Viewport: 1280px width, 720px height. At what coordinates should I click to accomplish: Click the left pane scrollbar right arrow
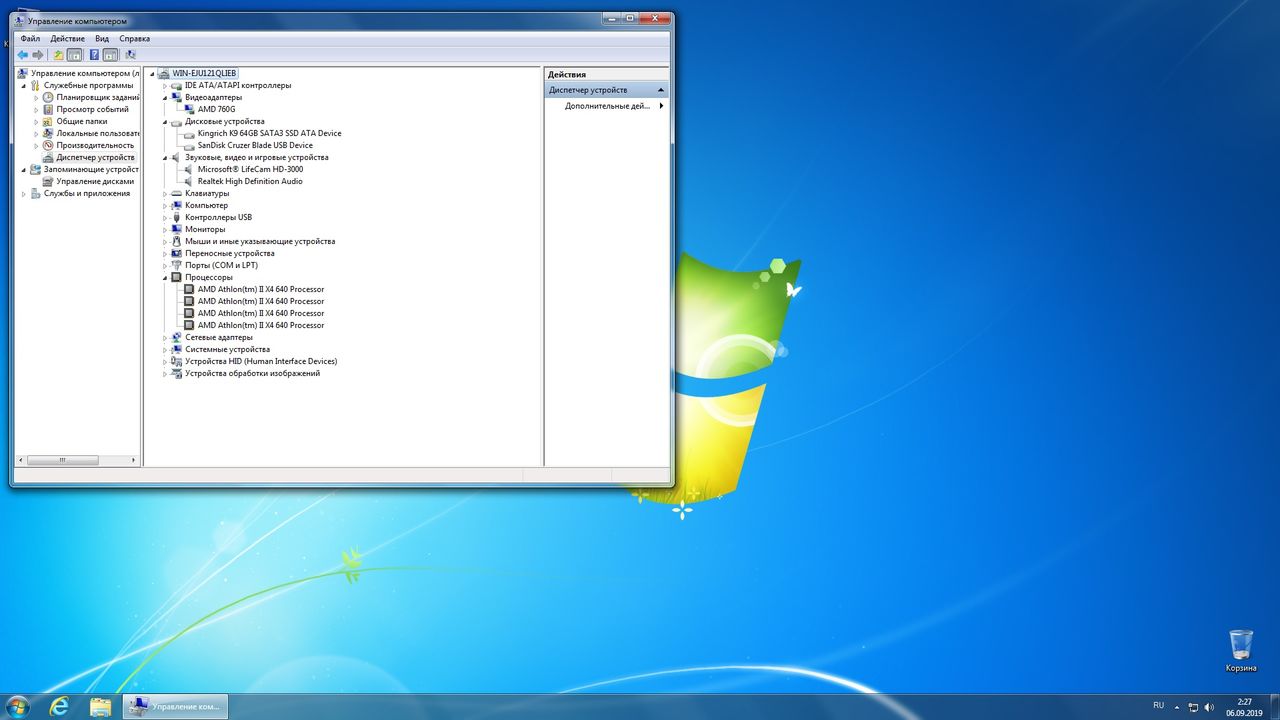pos(133,460)
